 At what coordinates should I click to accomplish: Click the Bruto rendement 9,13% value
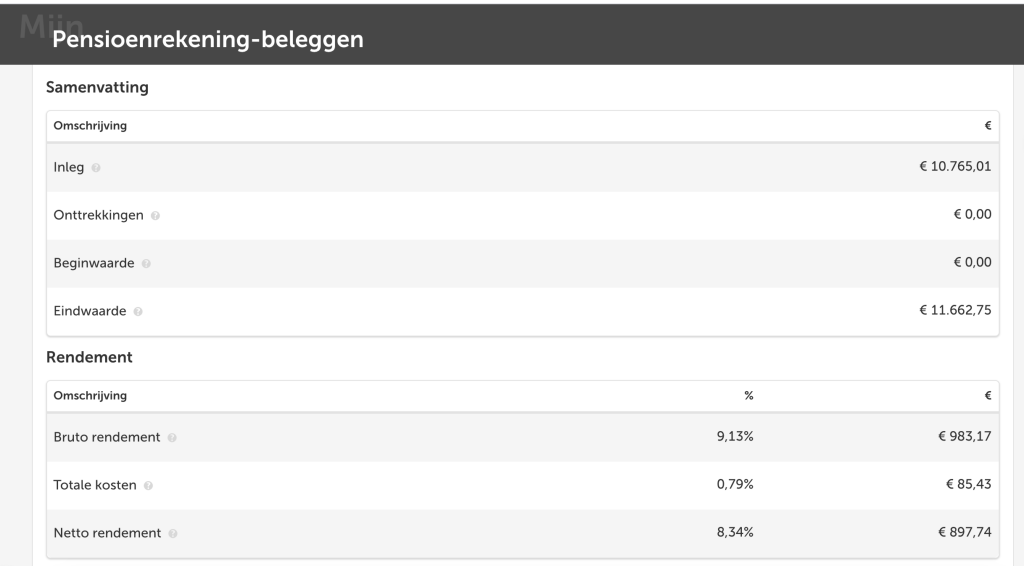point(735,436)
